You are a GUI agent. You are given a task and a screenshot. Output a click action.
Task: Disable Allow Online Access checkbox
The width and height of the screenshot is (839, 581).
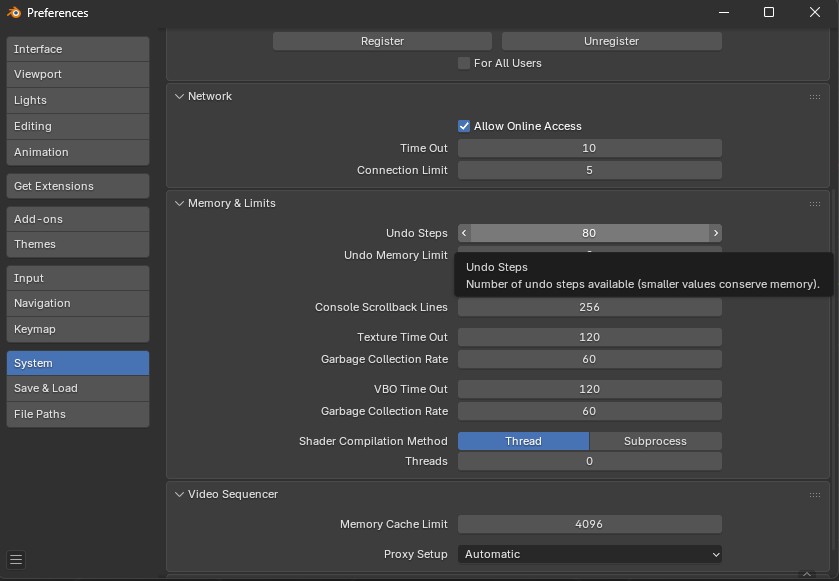pyautogui.click(x=464, y=126)
